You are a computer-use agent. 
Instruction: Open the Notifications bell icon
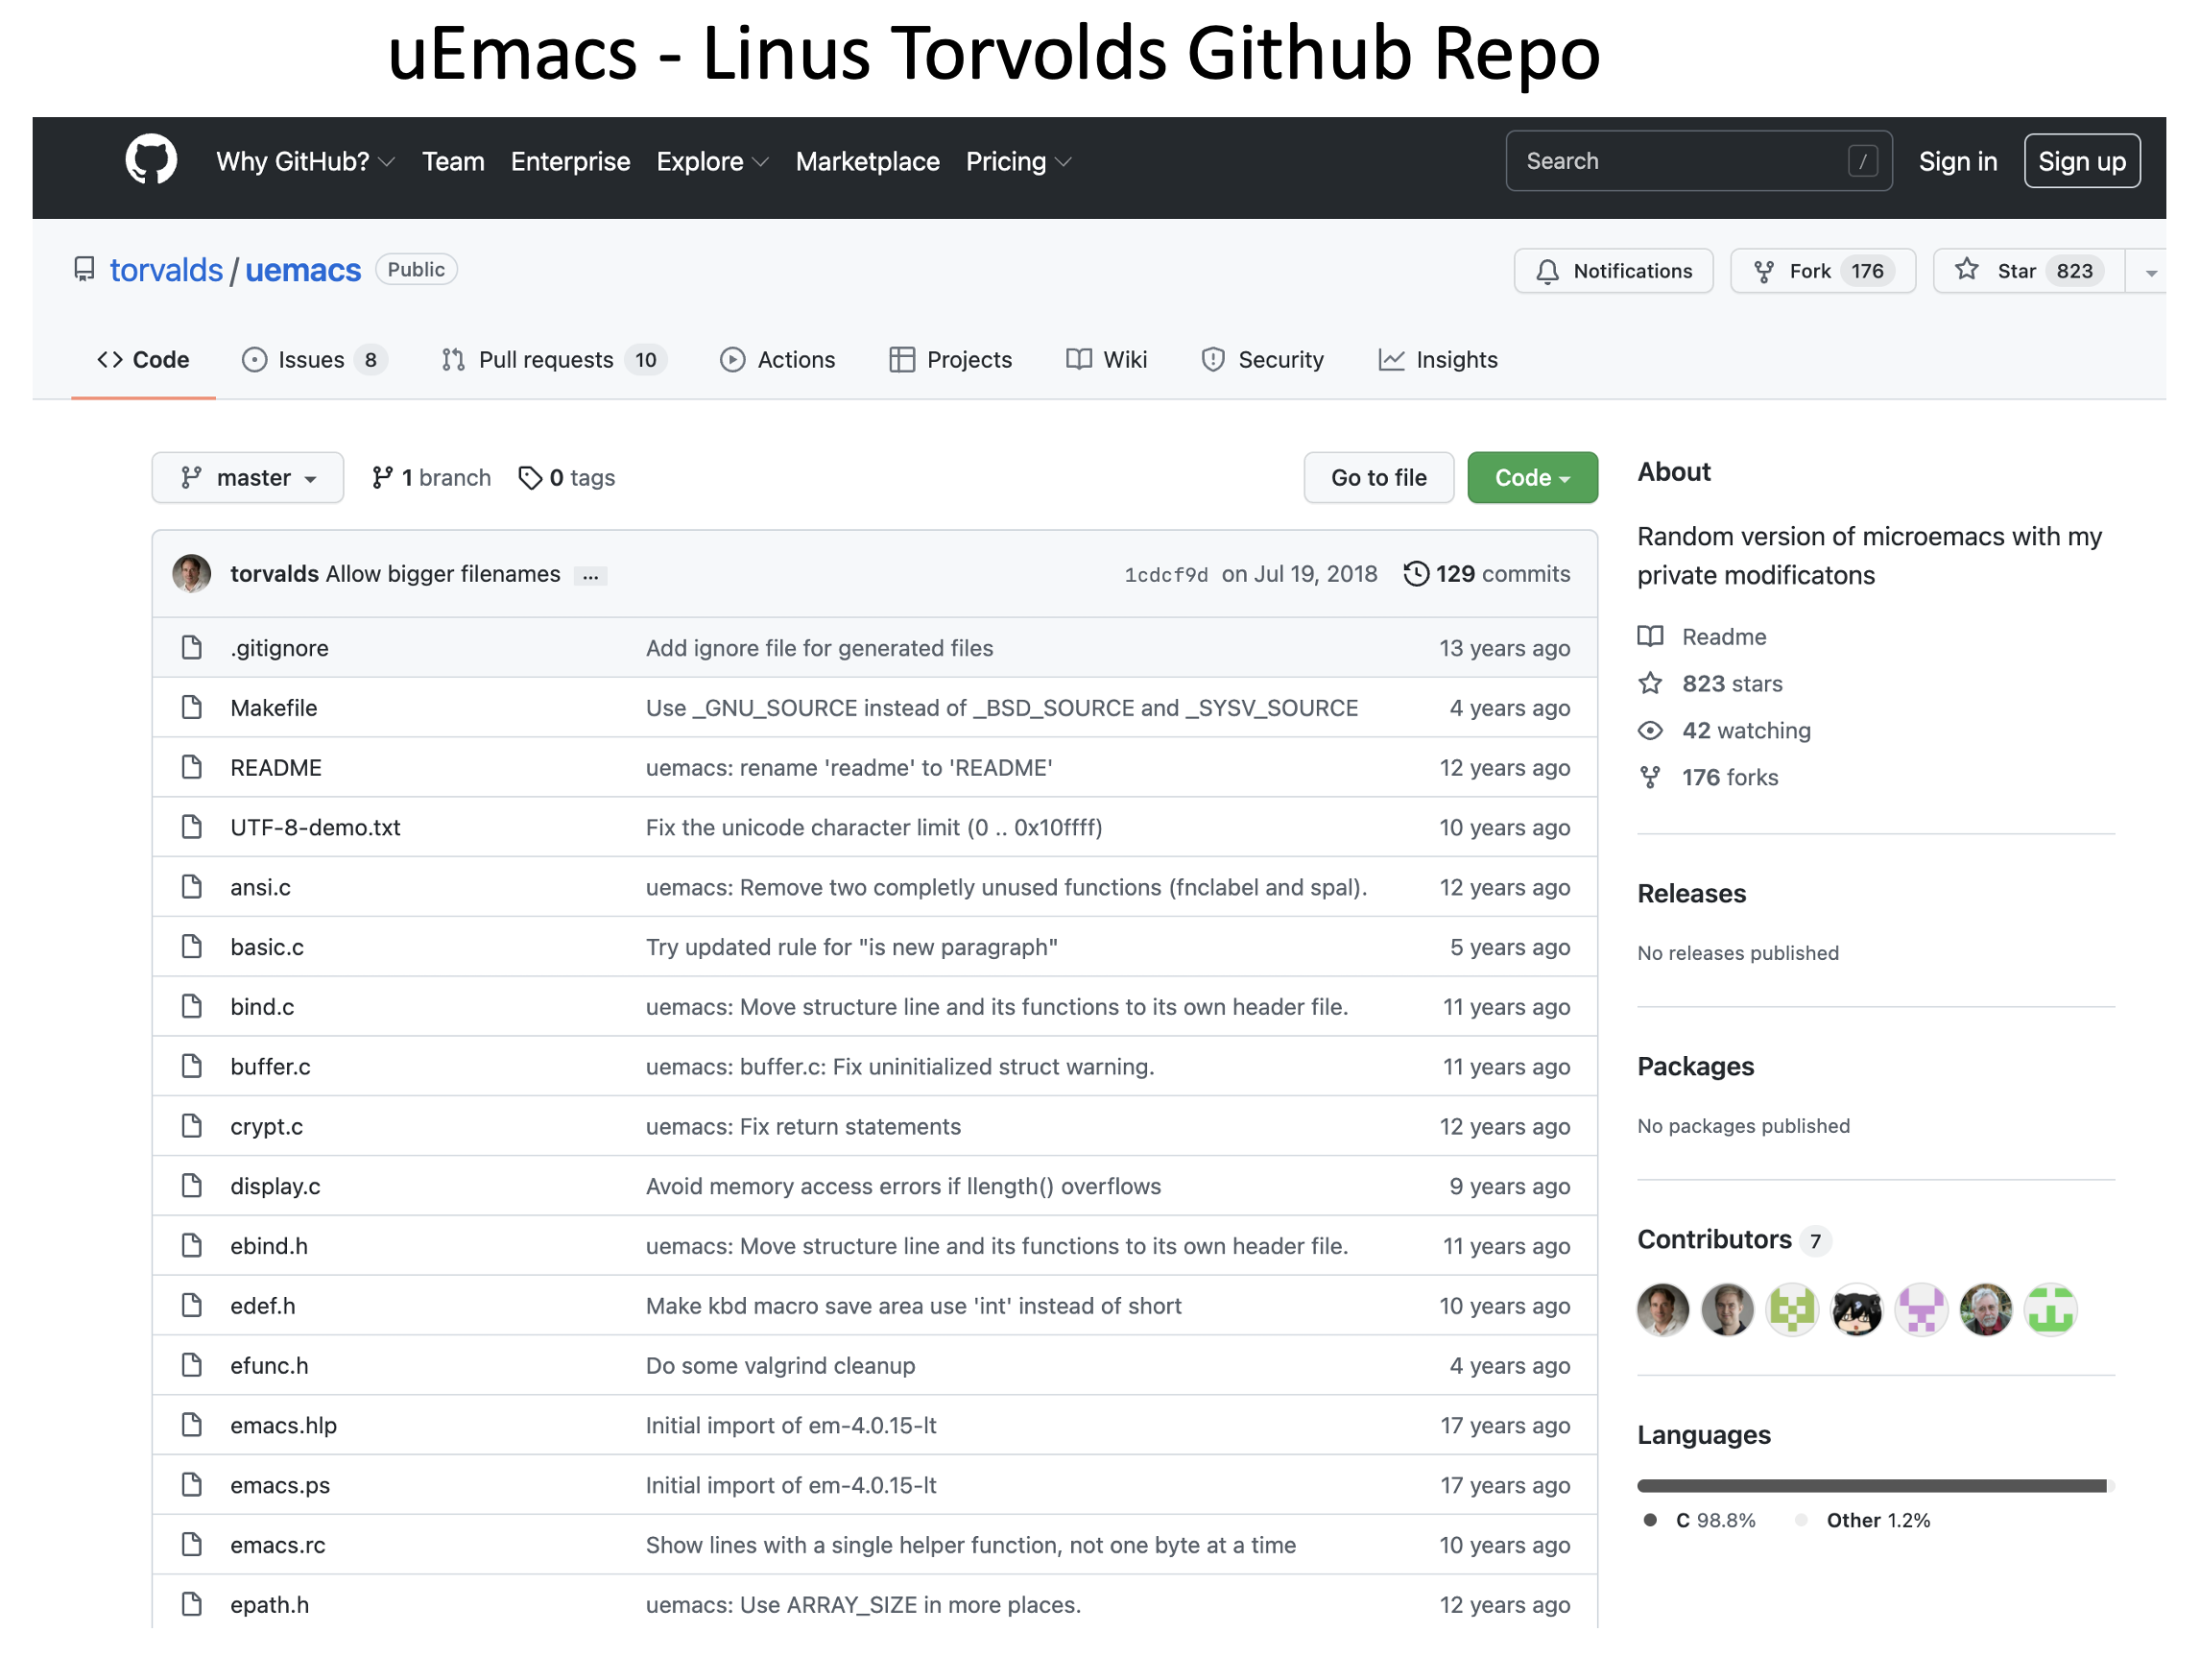pyautogui.click(x=1548, y=270)
